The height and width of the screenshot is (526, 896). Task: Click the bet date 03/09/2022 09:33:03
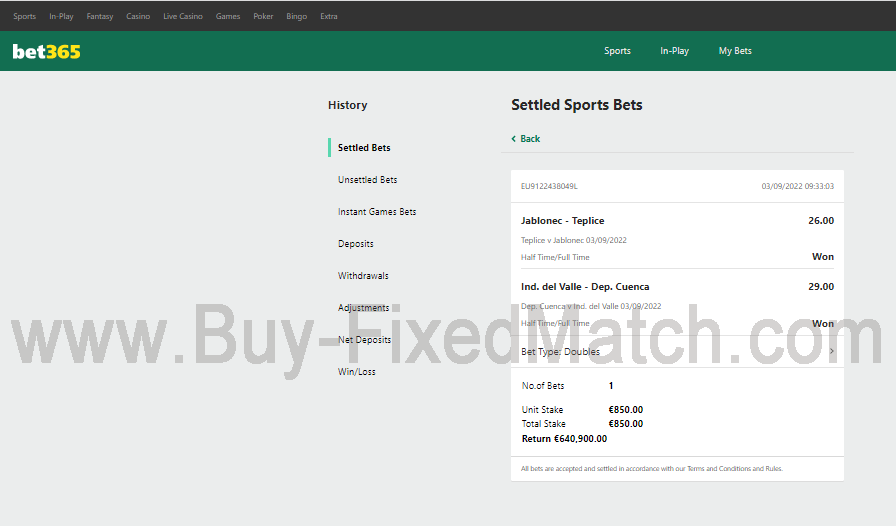click(798, 186)
